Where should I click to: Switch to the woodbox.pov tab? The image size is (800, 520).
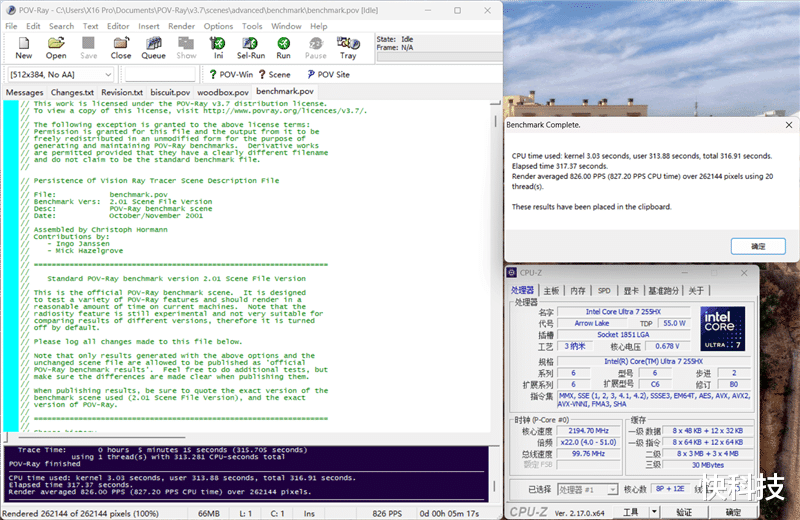[x=222, y=92]
